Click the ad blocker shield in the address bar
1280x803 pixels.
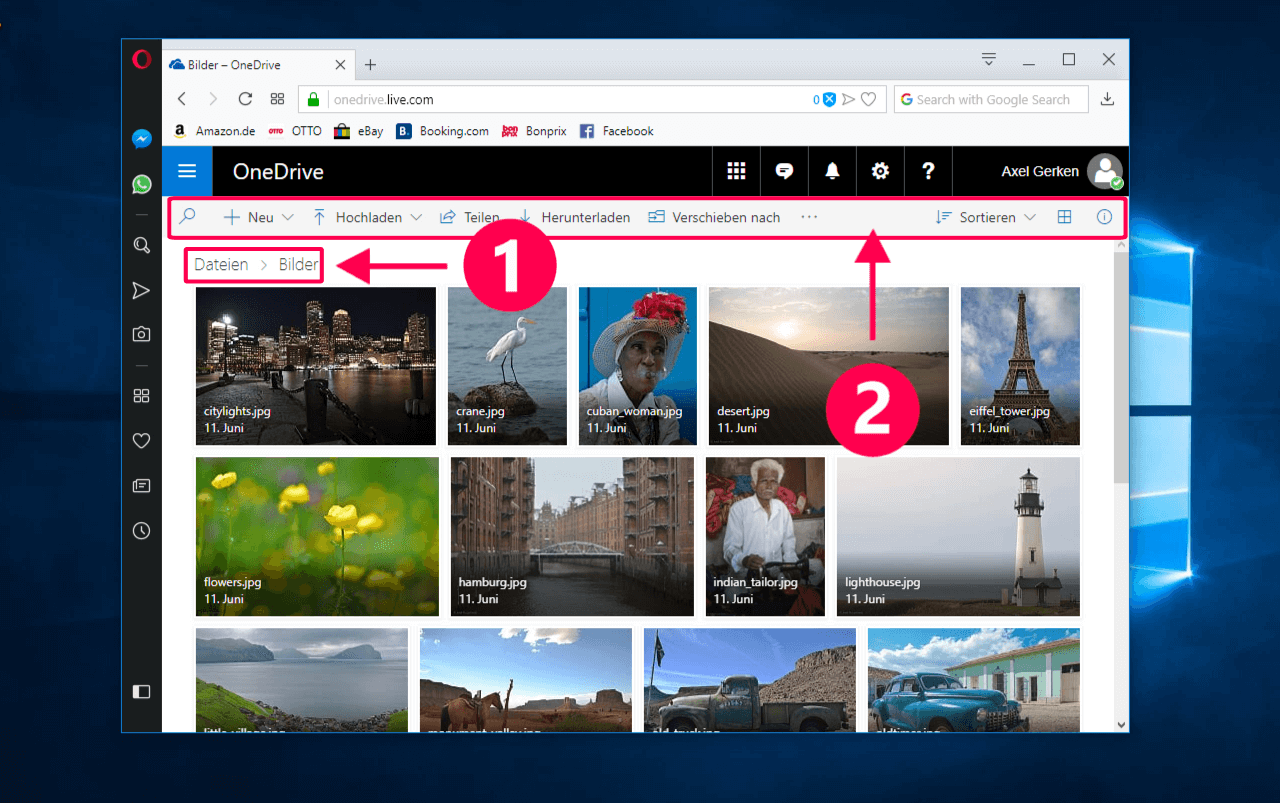(x=828, y=99)
